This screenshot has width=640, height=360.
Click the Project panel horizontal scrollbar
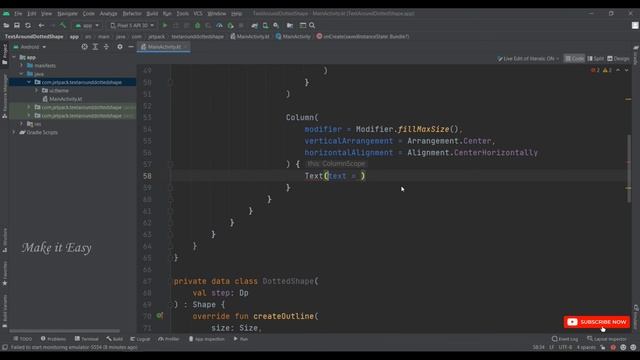tap(65, 331)
